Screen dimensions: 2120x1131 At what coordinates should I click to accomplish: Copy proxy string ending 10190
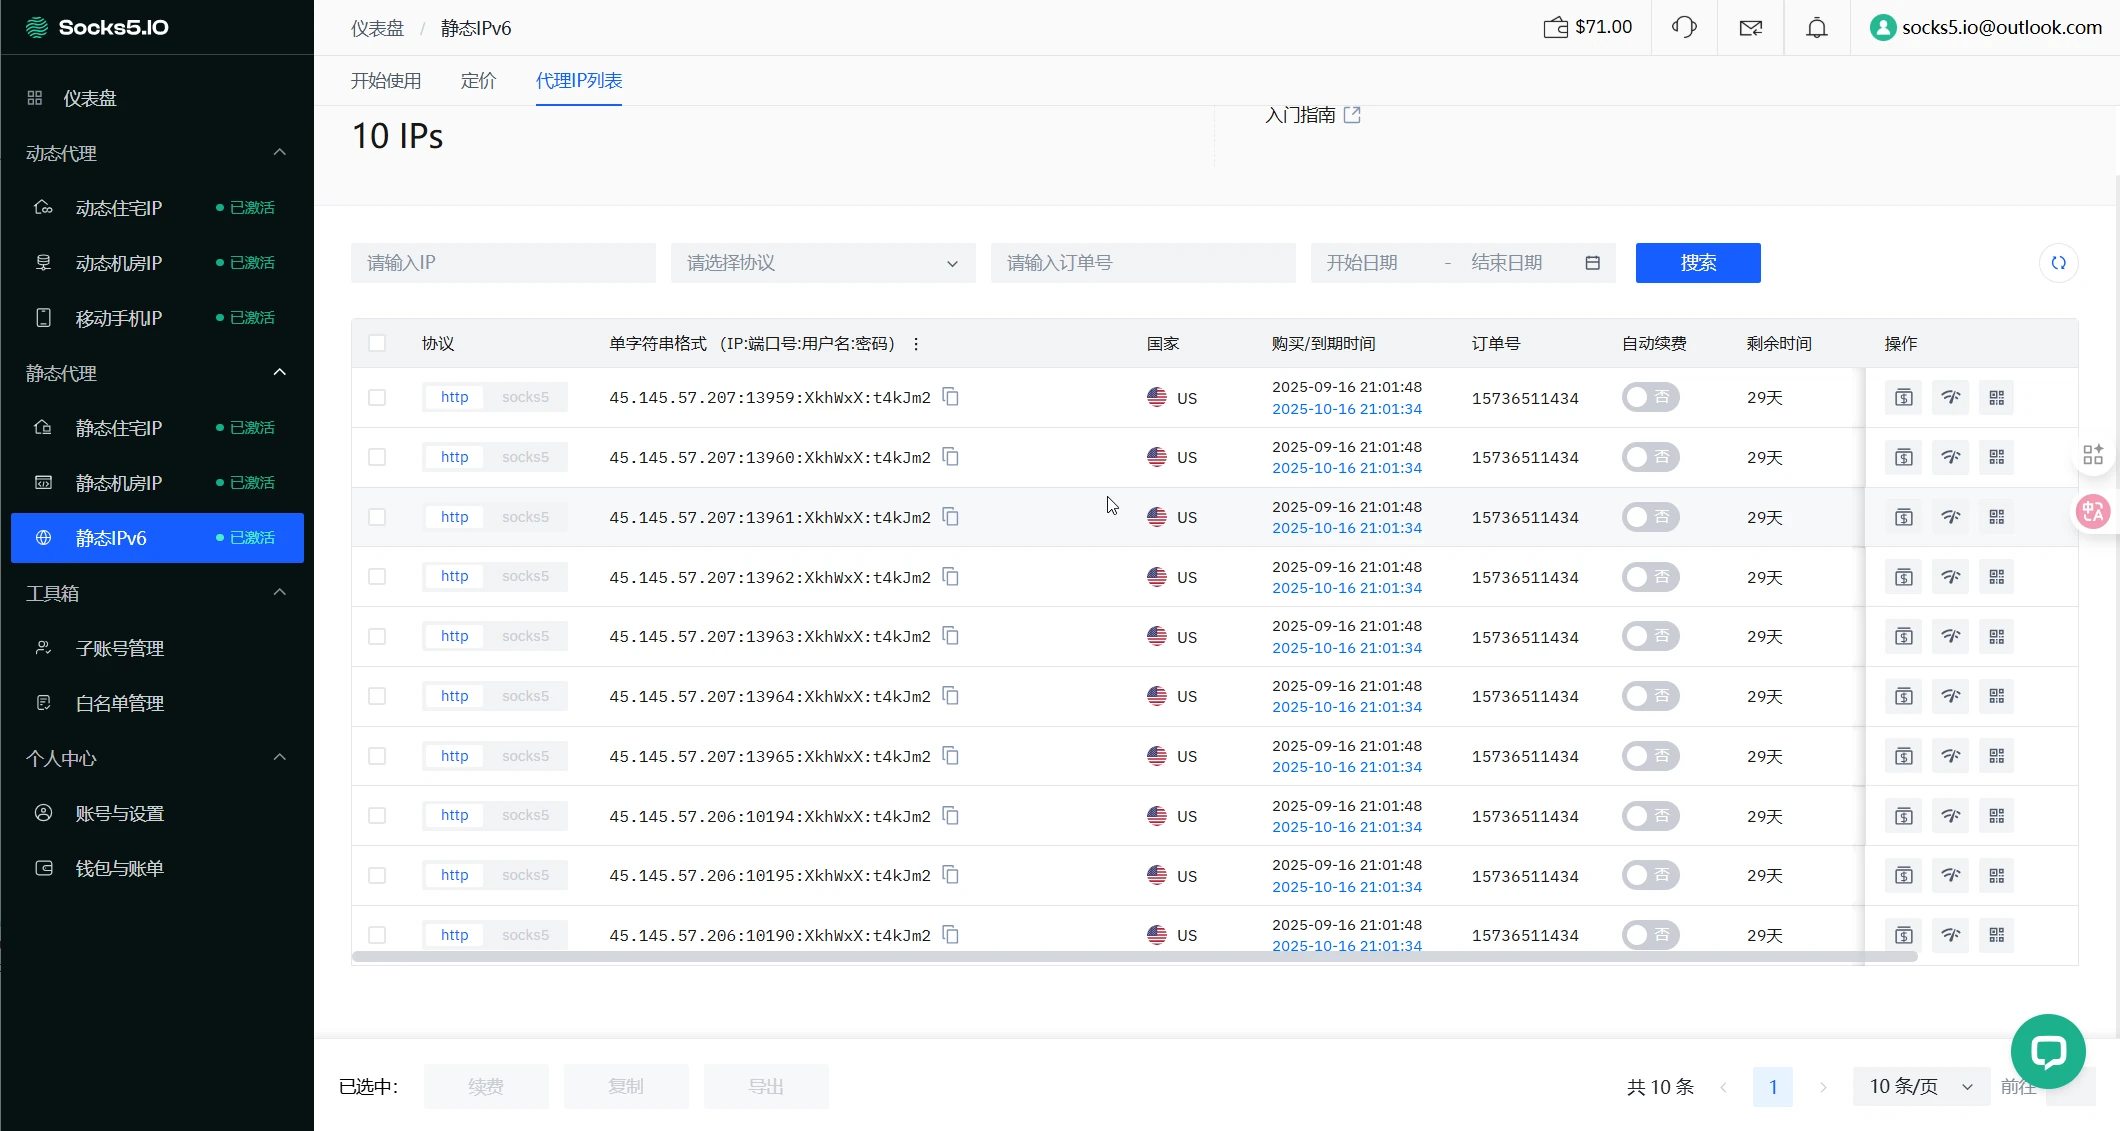tap(951, 935)
